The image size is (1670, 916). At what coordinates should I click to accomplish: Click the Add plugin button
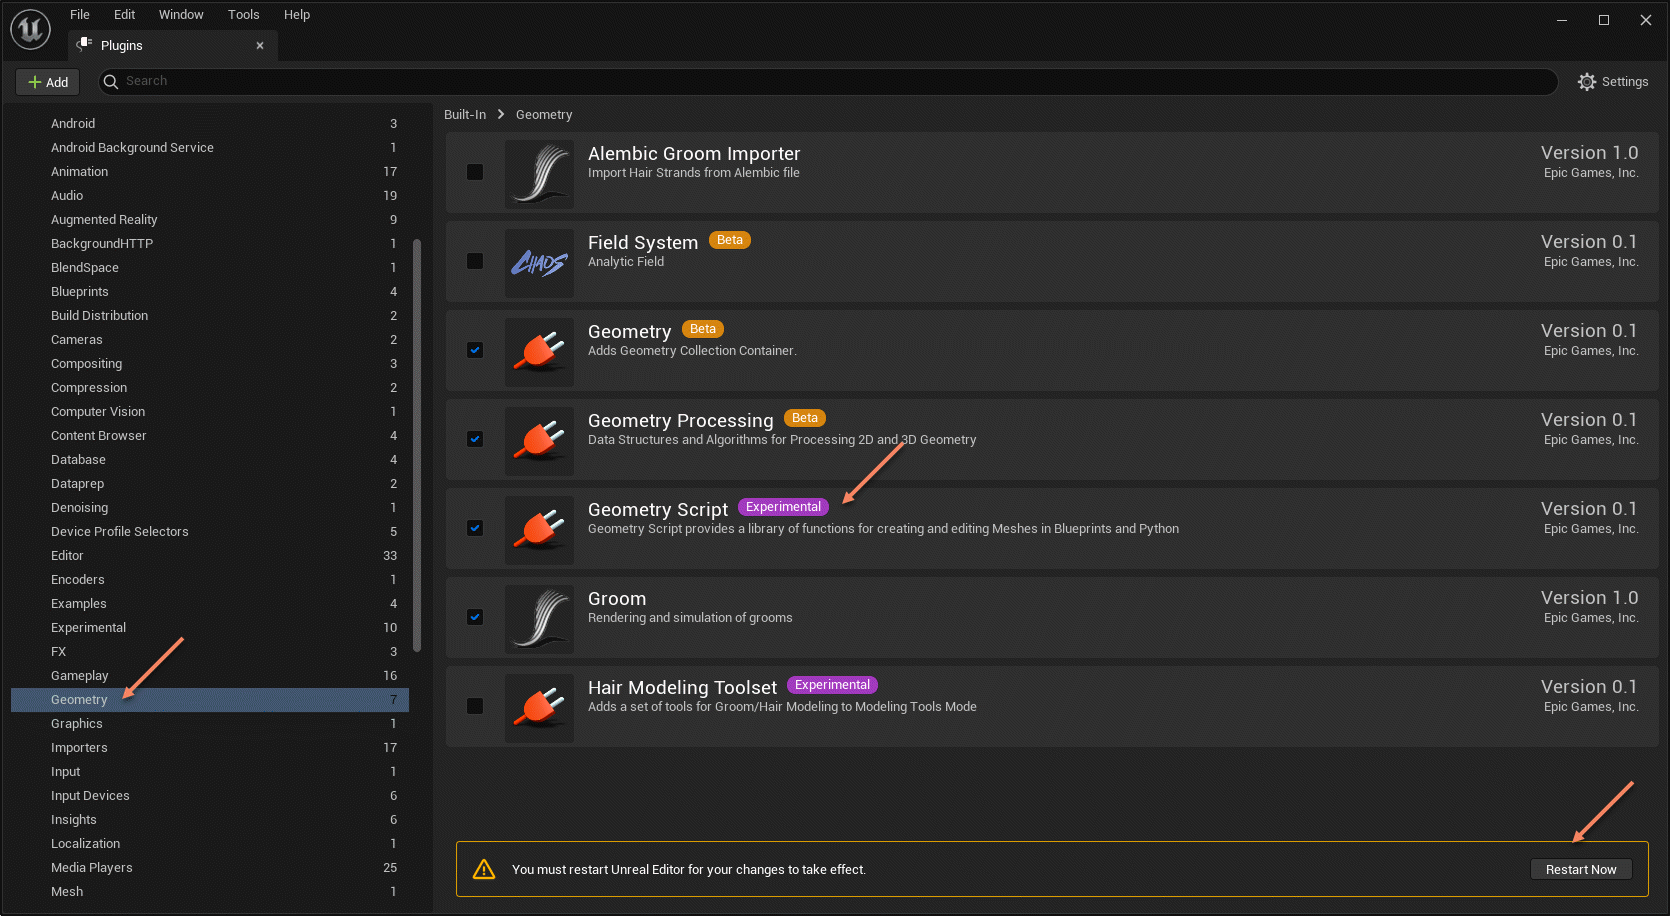(x=48, y=82)
